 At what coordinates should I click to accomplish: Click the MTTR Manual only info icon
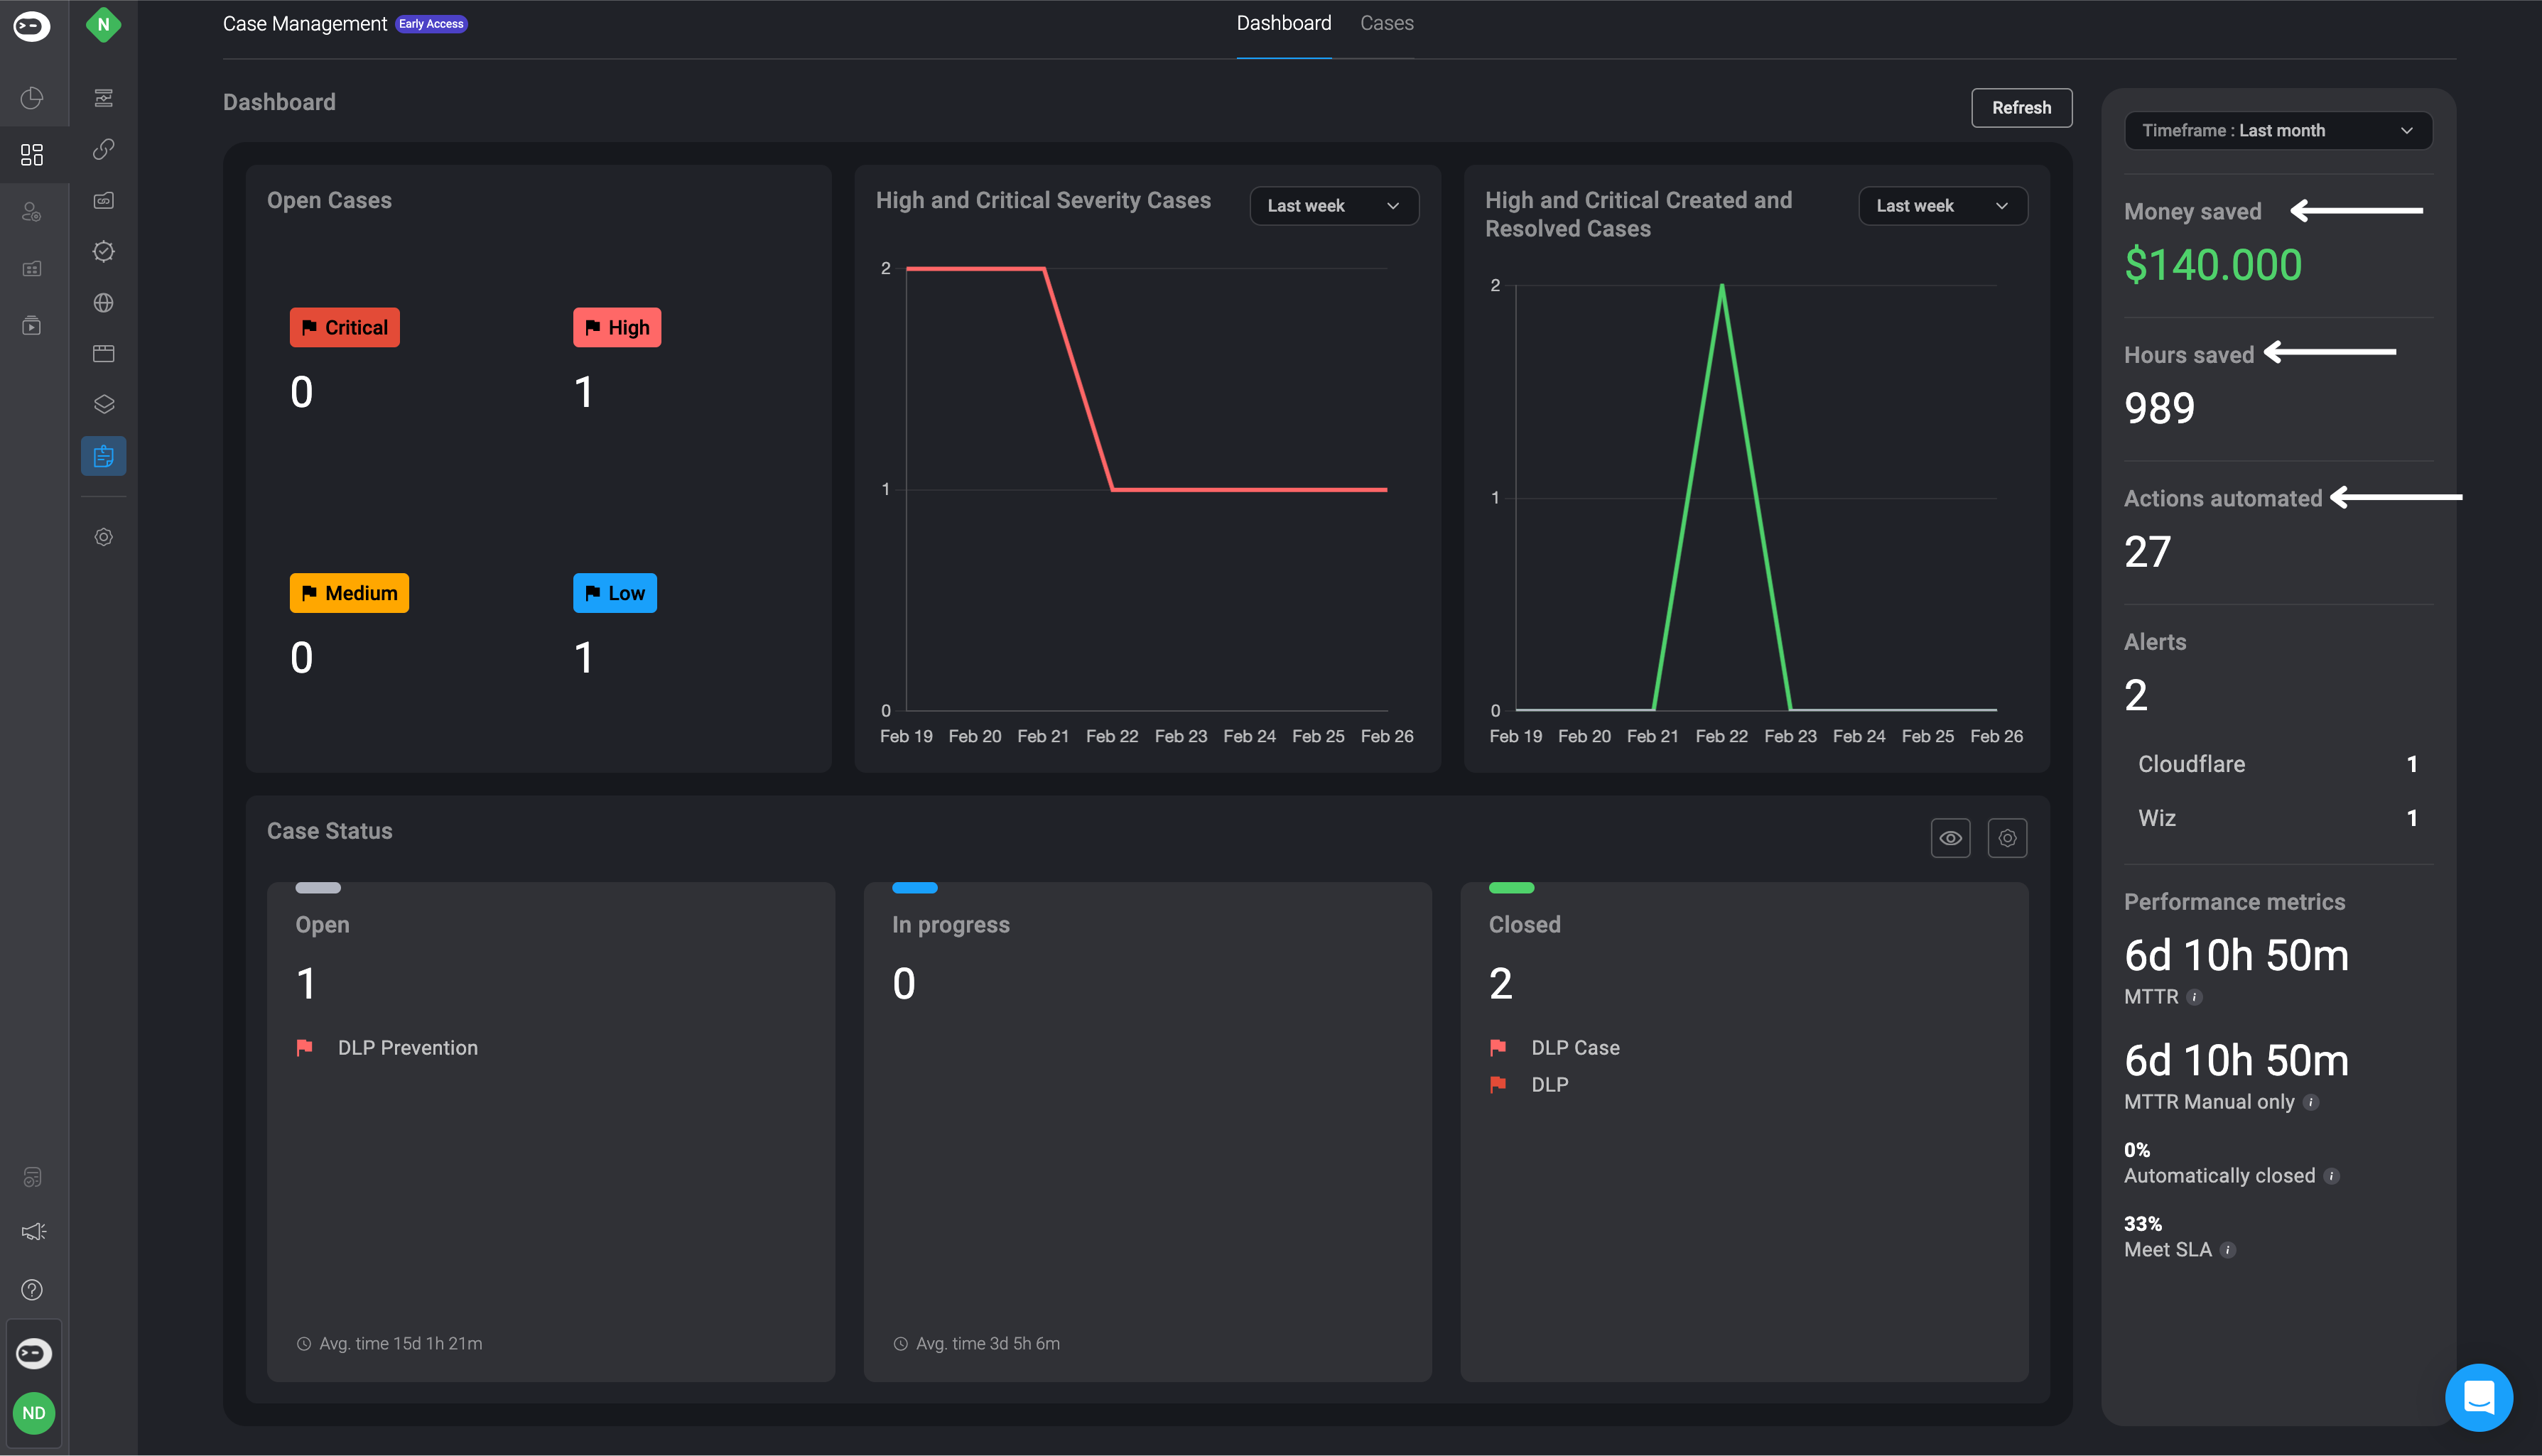2310,1102
